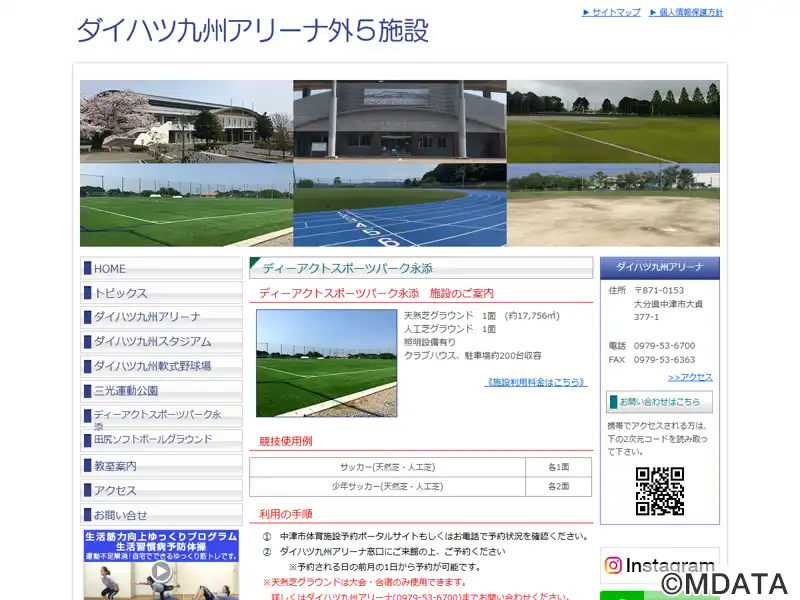Click the サイトマップ arrow link

click(611, 13)
